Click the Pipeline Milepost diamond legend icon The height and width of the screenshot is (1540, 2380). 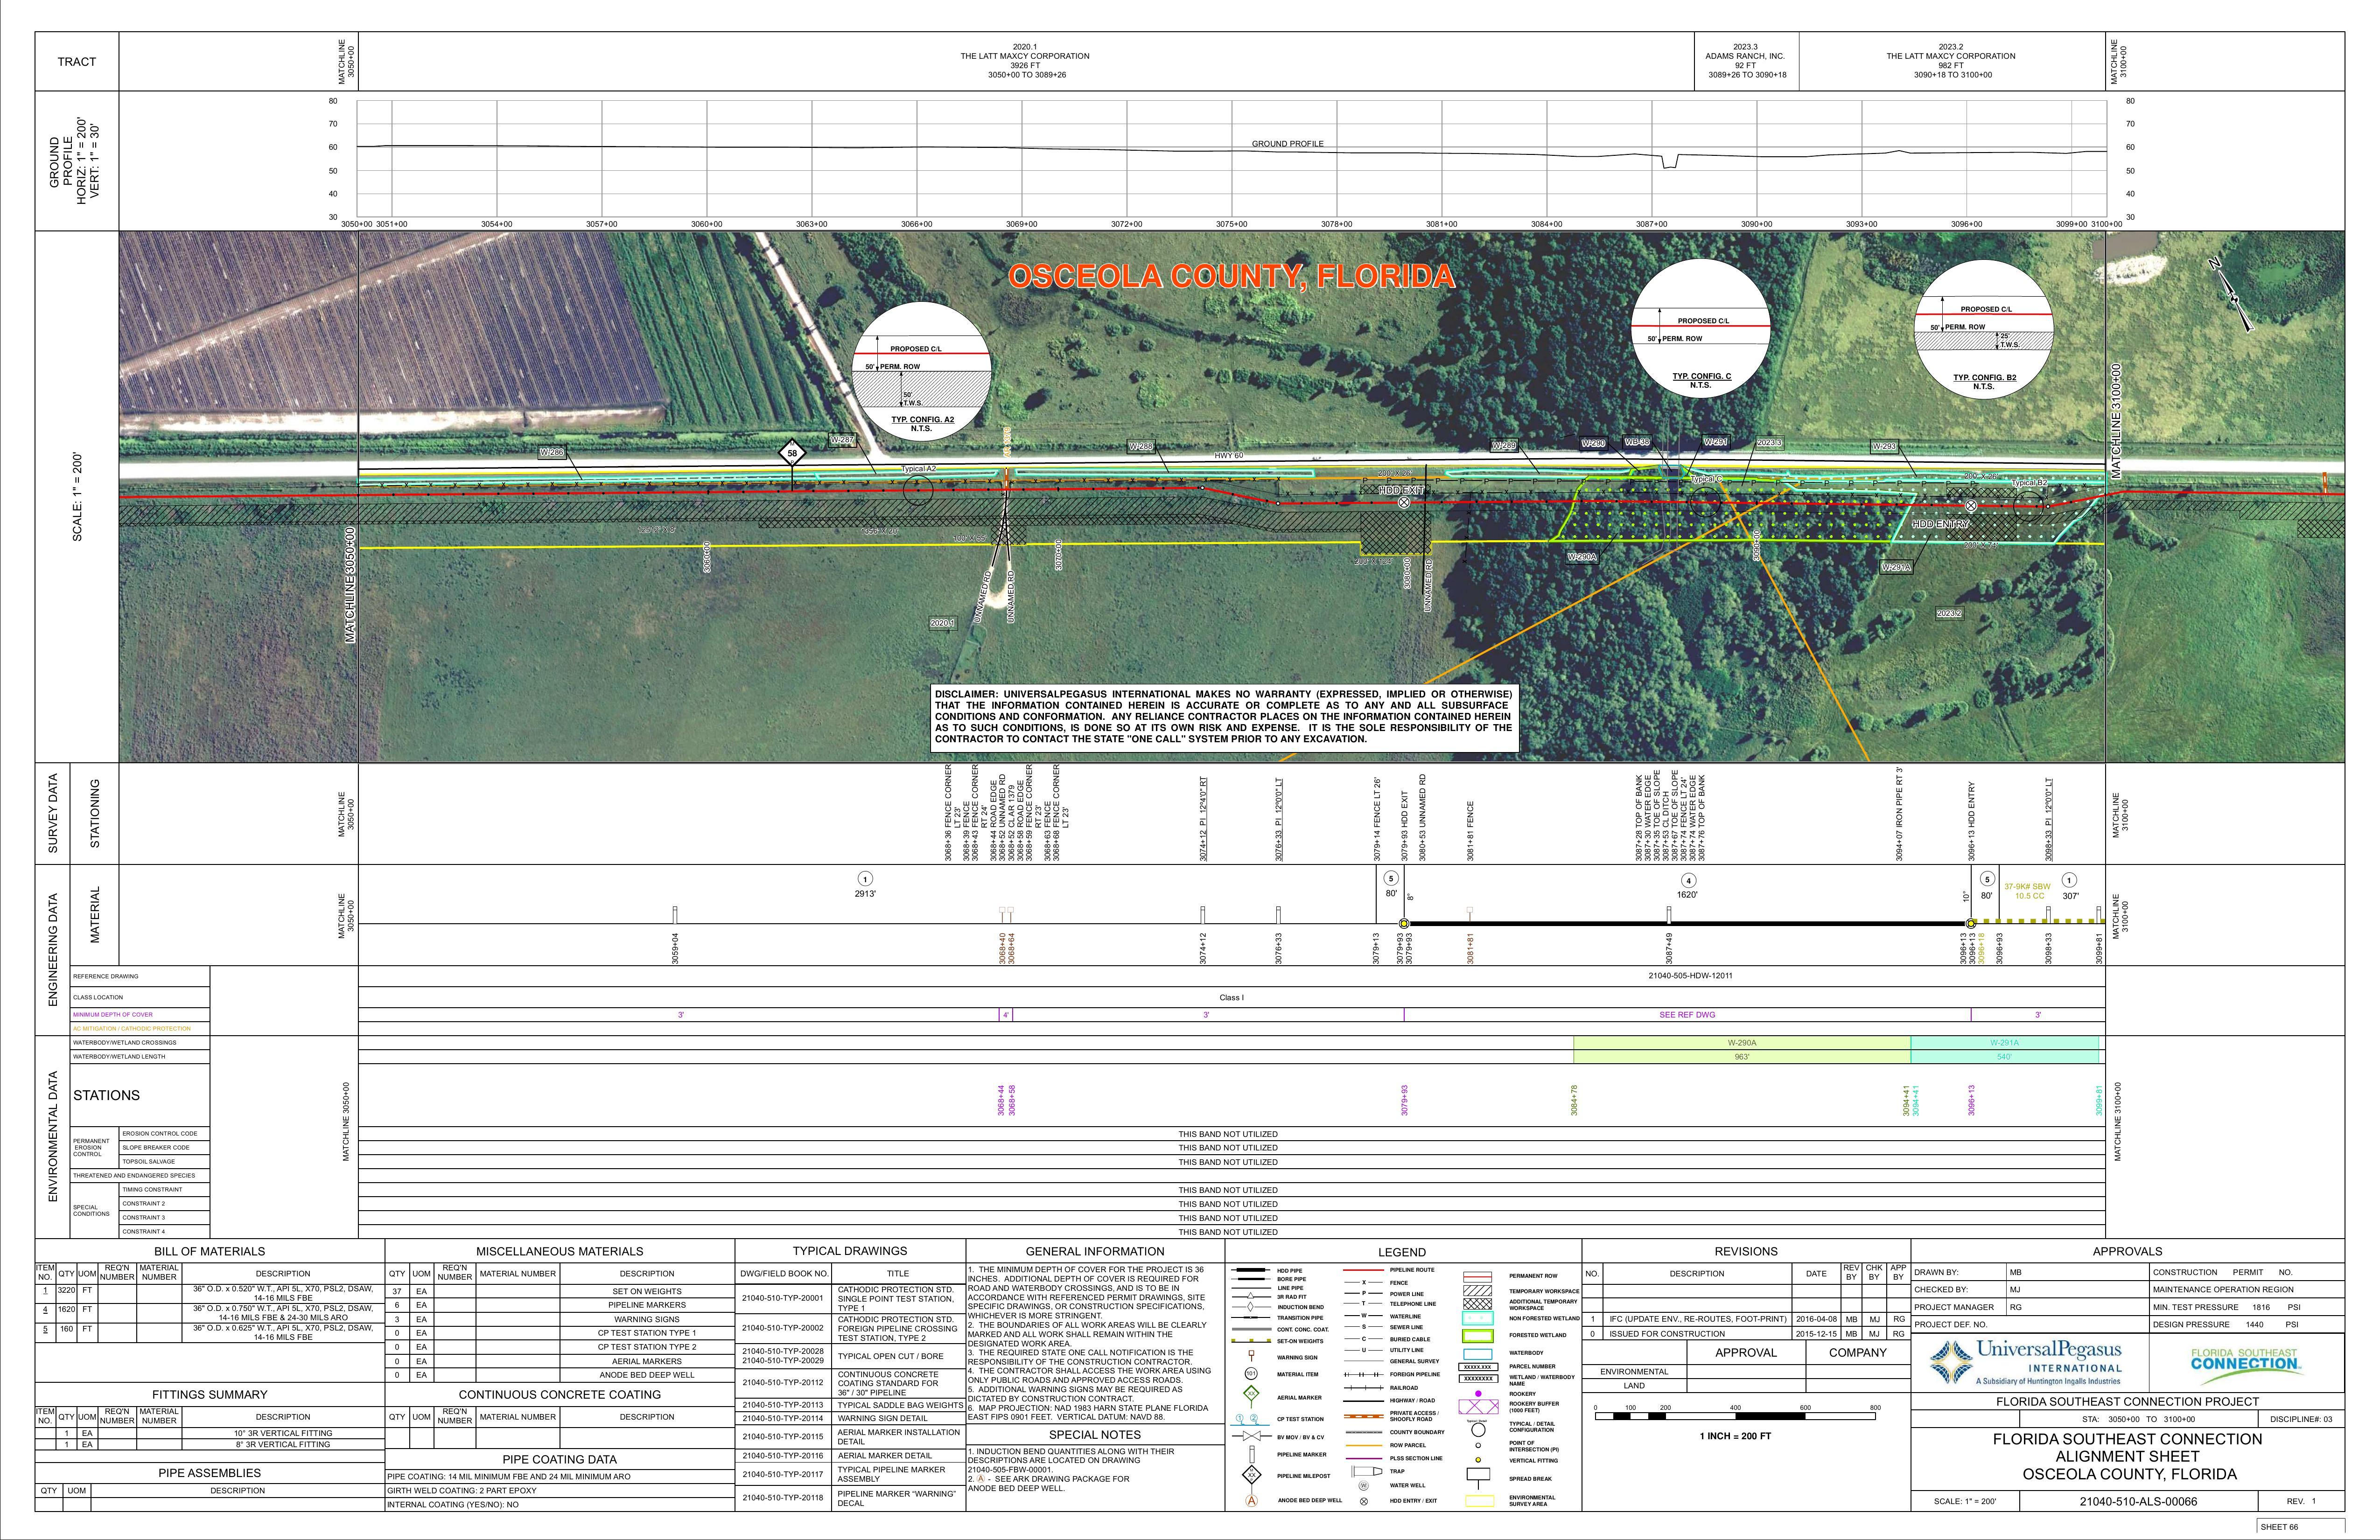coord(1251,1476)
